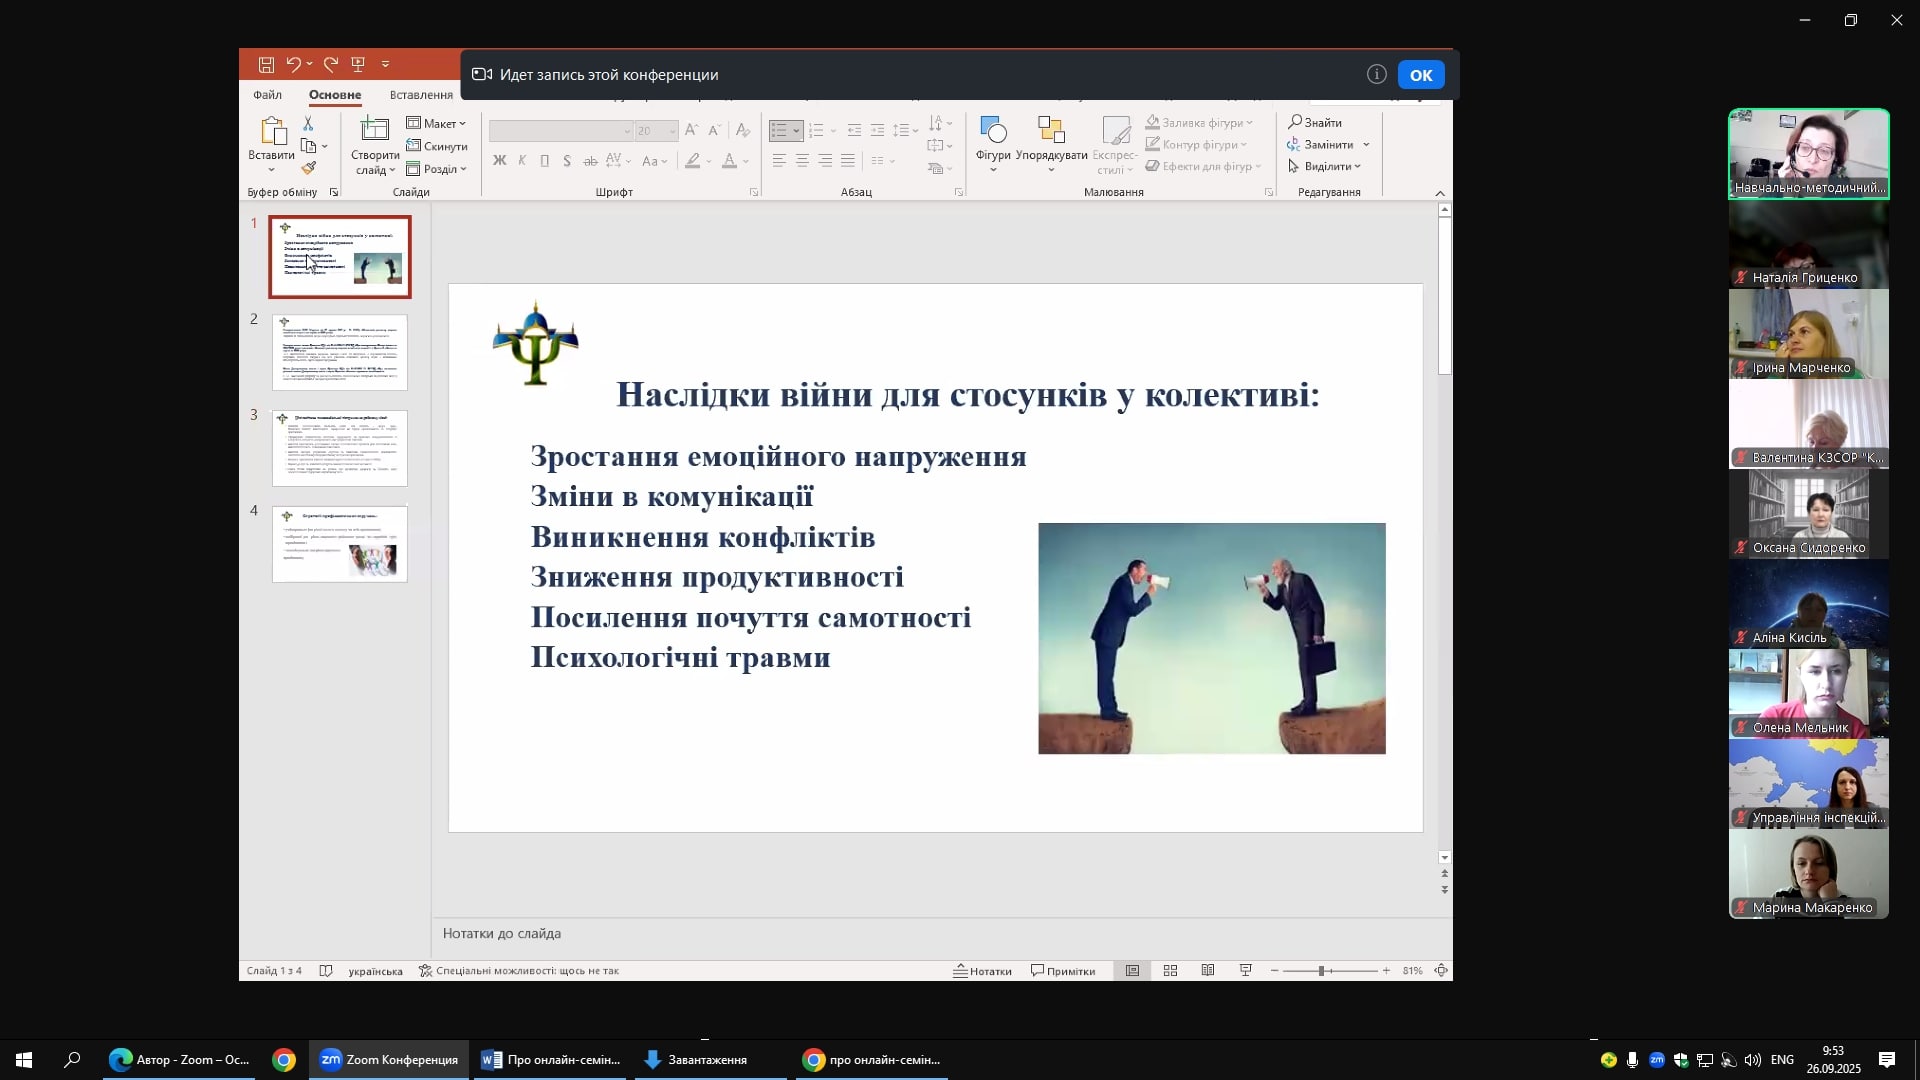Click the font color swatch

point(730,161)
